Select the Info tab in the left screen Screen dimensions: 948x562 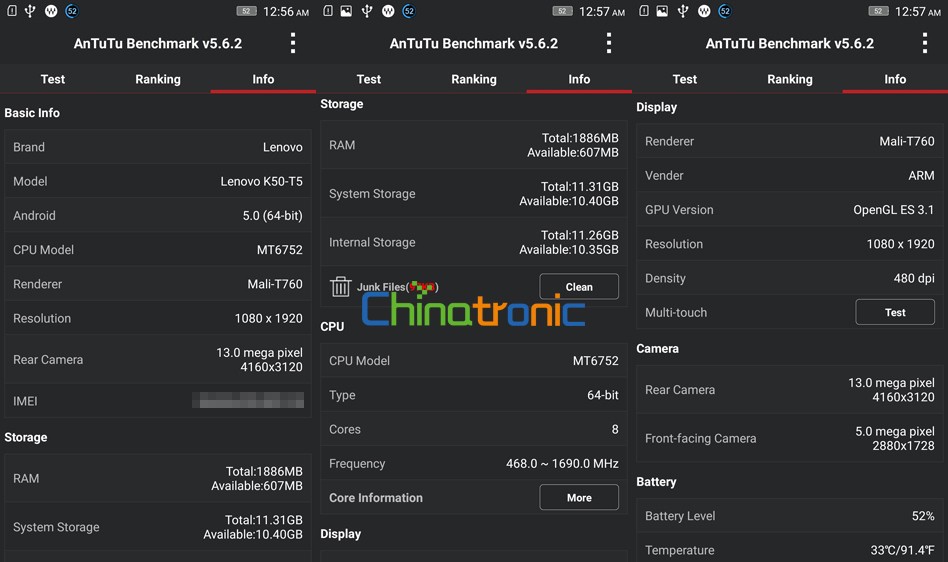click(263, 79)
